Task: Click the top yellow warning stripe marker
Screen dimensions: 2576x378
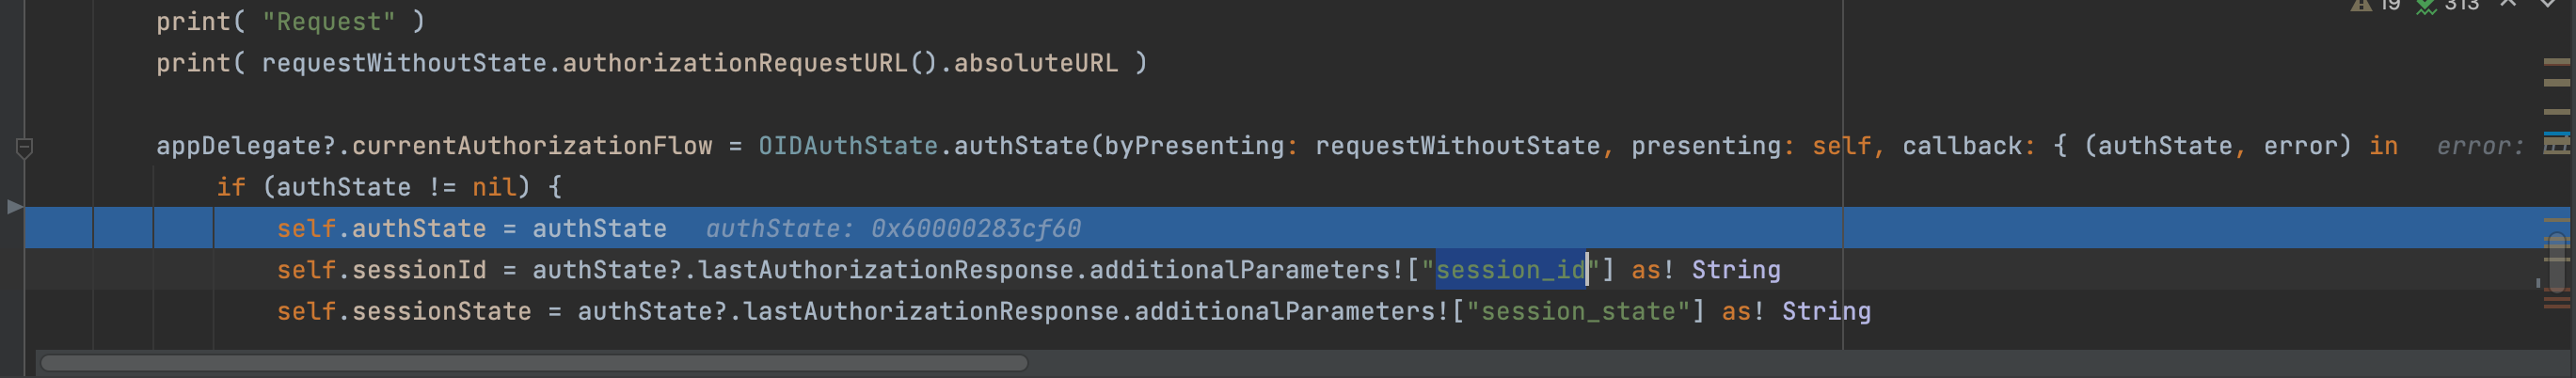Action: pyautogui.click(x=2556, y=62)
